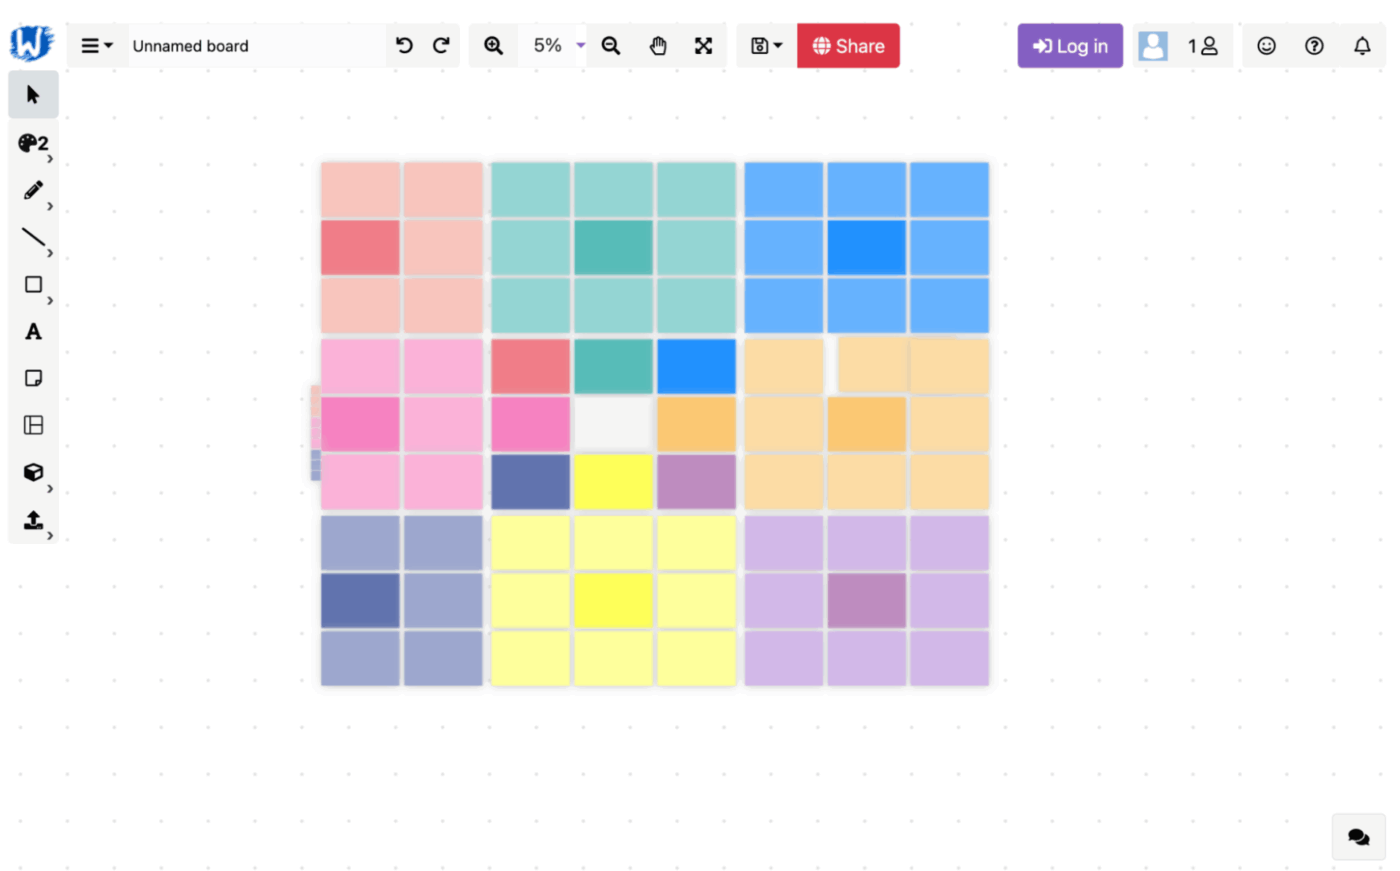1400x871 pixels.
Task: Open the user avatar profile
Action: (x=1153, y=46)
